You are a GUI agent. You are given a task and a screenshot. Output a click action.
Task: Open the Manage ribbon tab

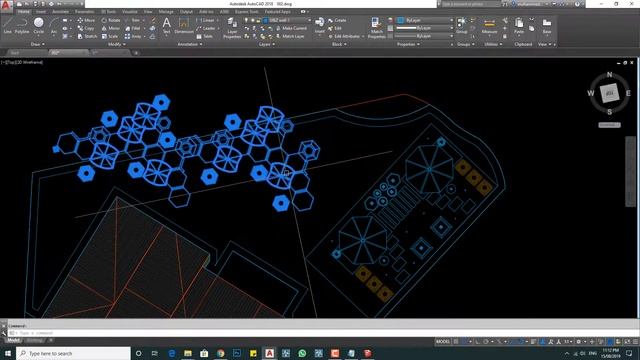pos(166,12)
